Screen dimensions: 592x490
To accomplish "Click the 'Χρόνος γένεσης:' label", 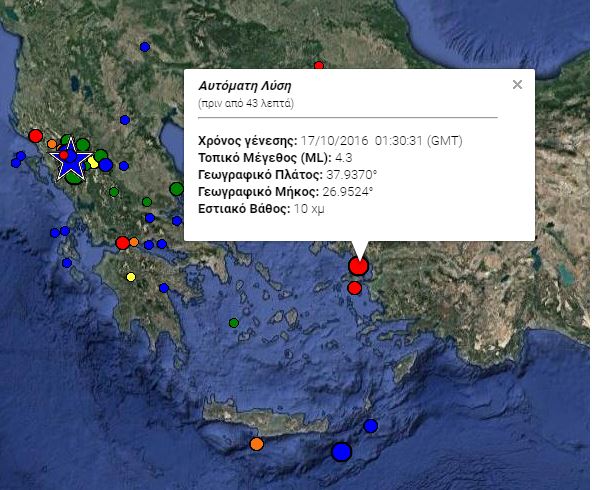I will click(248, 141).
